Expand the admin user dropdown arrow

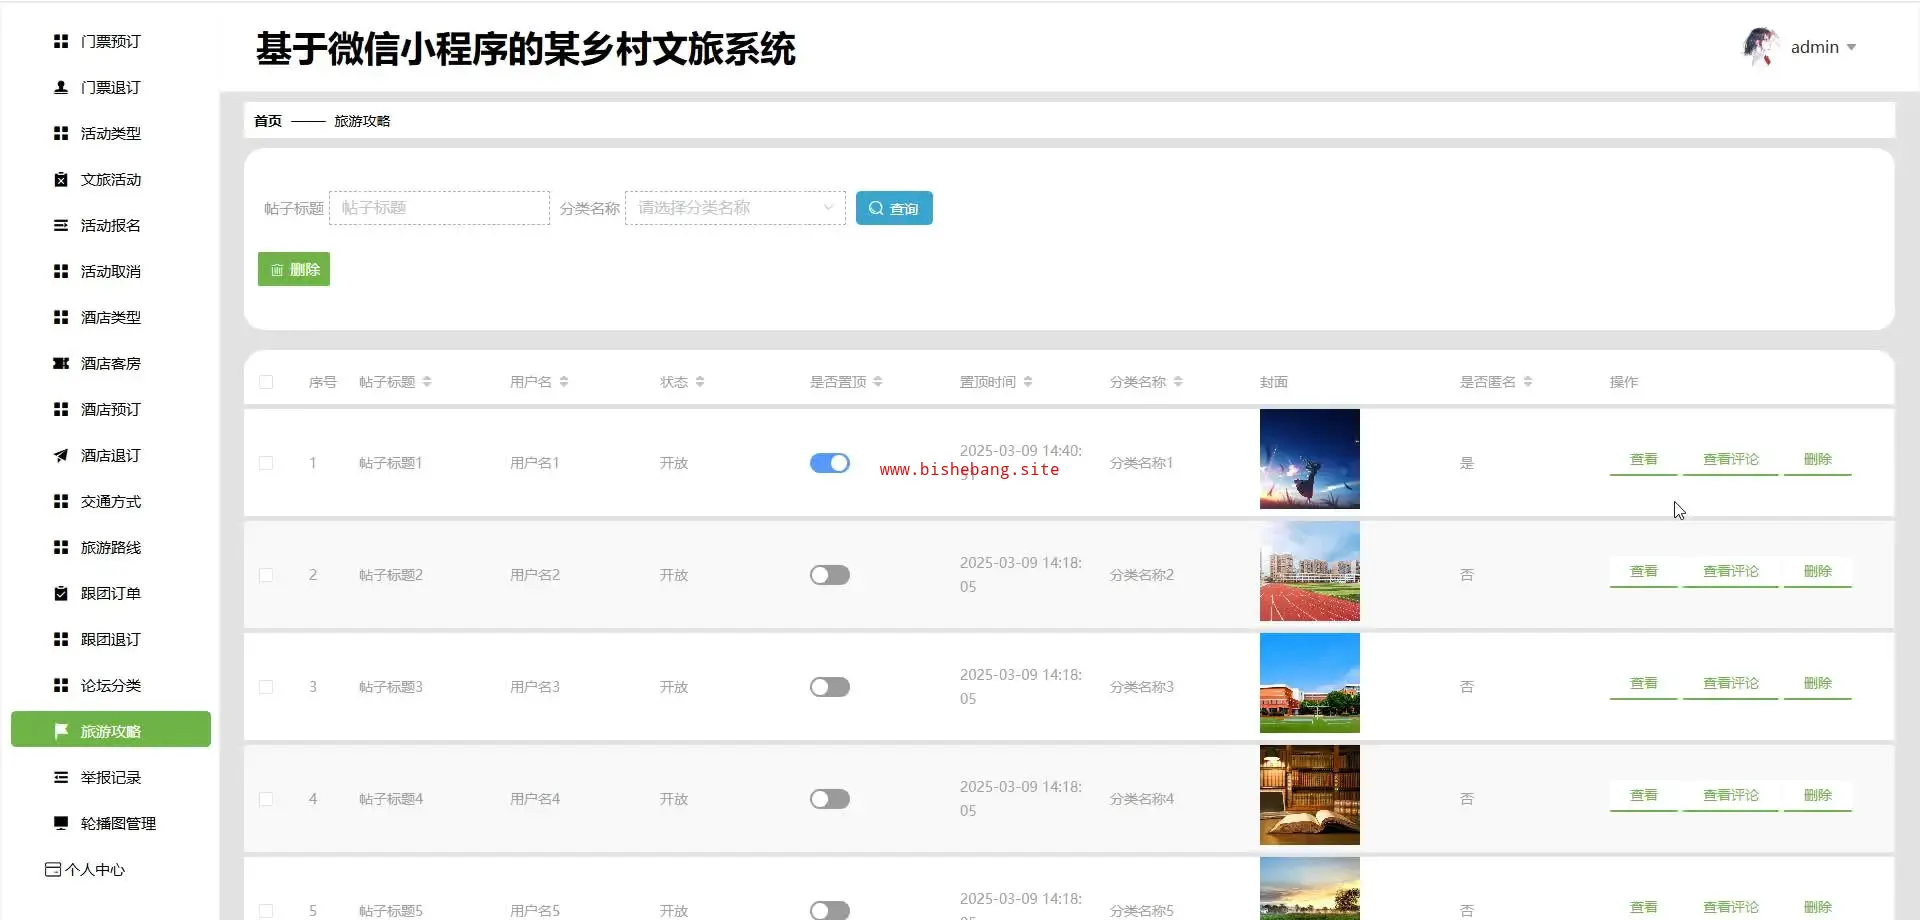pos(1851,48)
